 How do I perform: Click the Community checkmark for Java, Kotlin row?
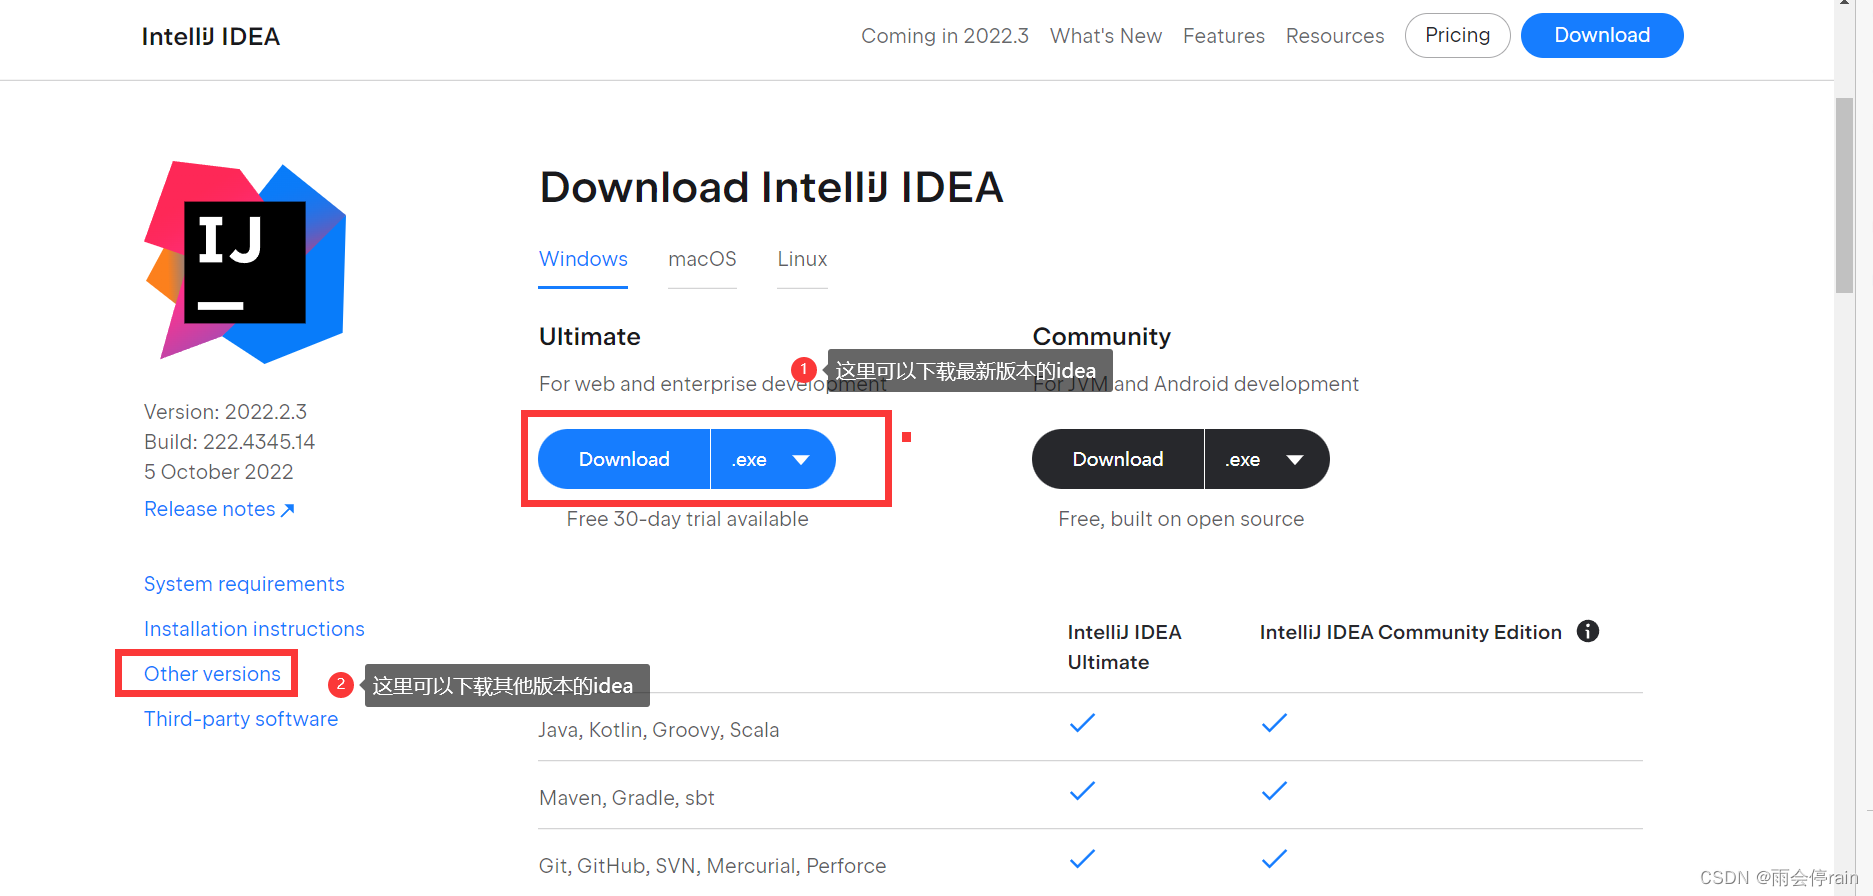click(x=1275, y=723)
